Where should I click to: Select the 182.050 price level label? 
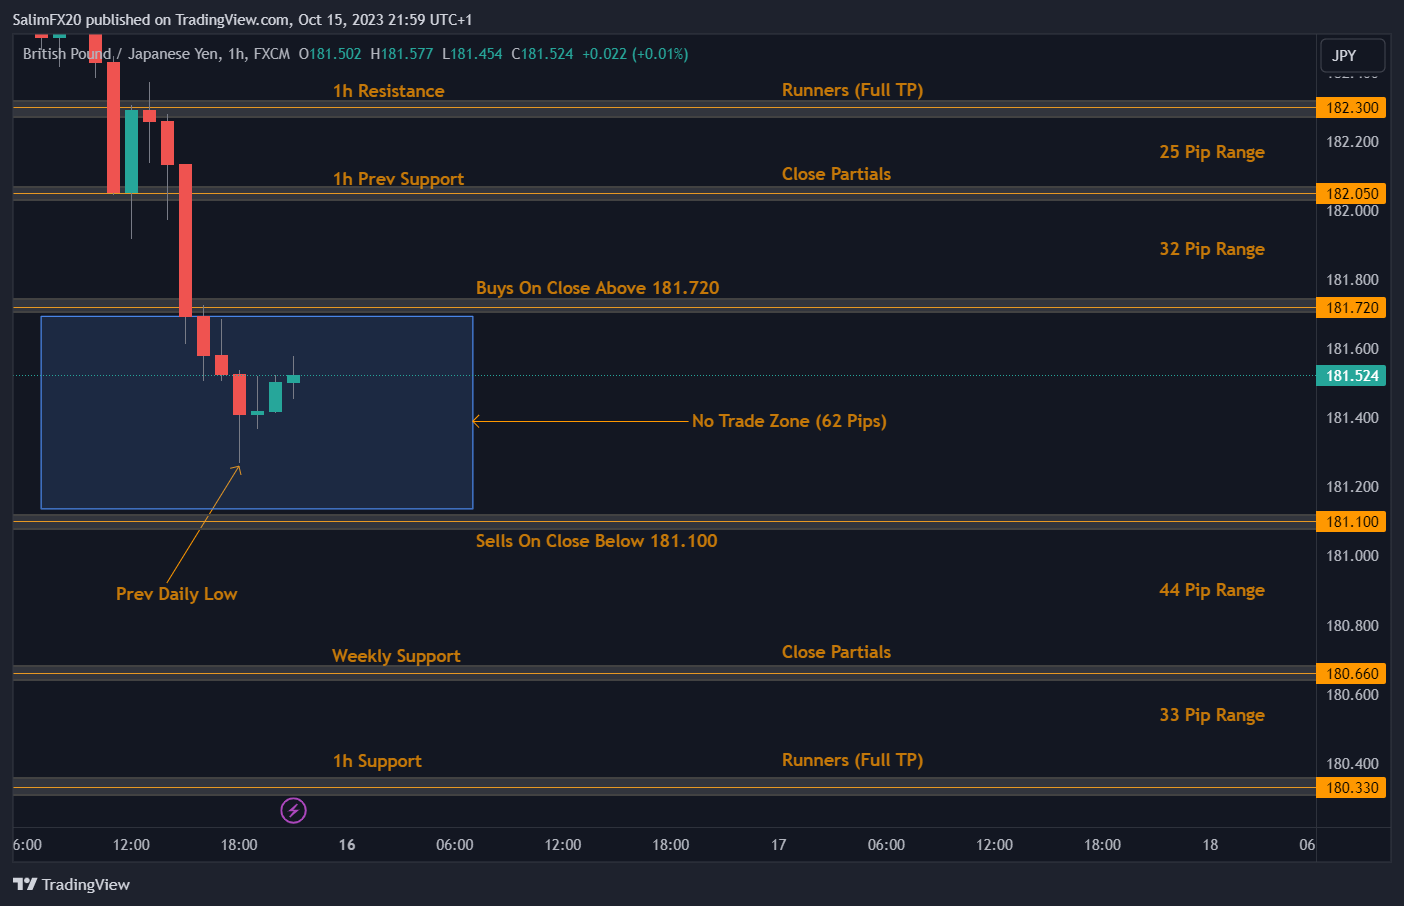[1352, 194]
